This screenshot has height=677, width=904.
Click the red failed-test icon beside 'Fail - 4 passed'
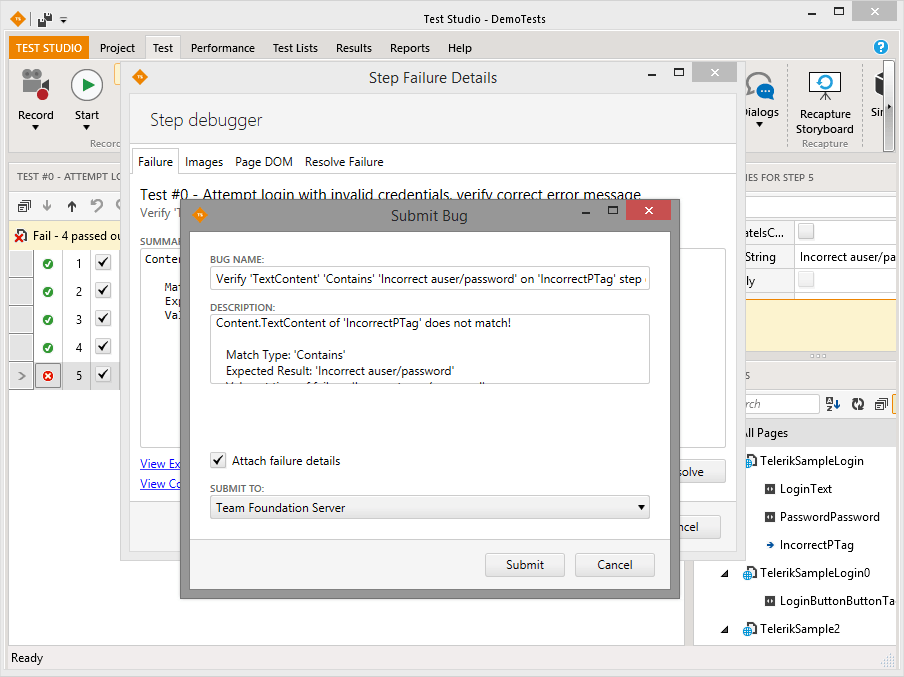pos(21,236)
